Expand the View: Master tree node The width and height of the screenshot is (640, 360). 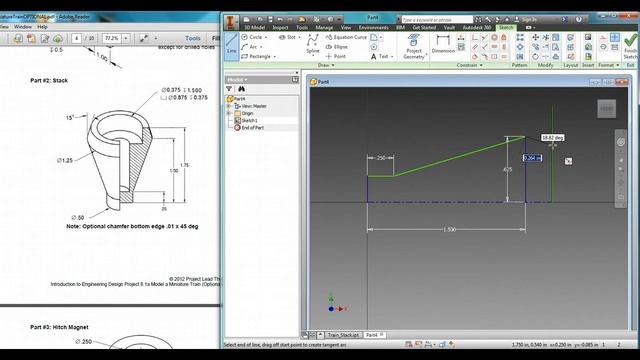tap(229, 106)
